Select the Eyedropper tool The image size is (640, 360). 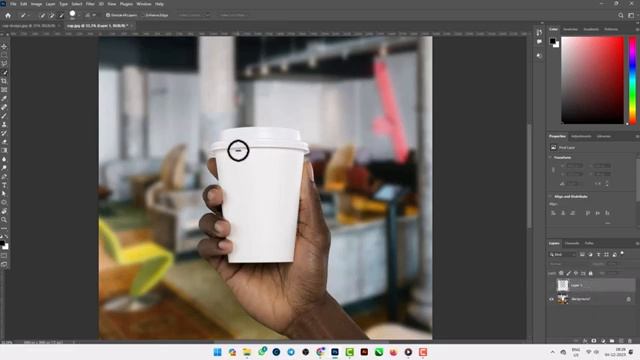(x=4, y=98)
